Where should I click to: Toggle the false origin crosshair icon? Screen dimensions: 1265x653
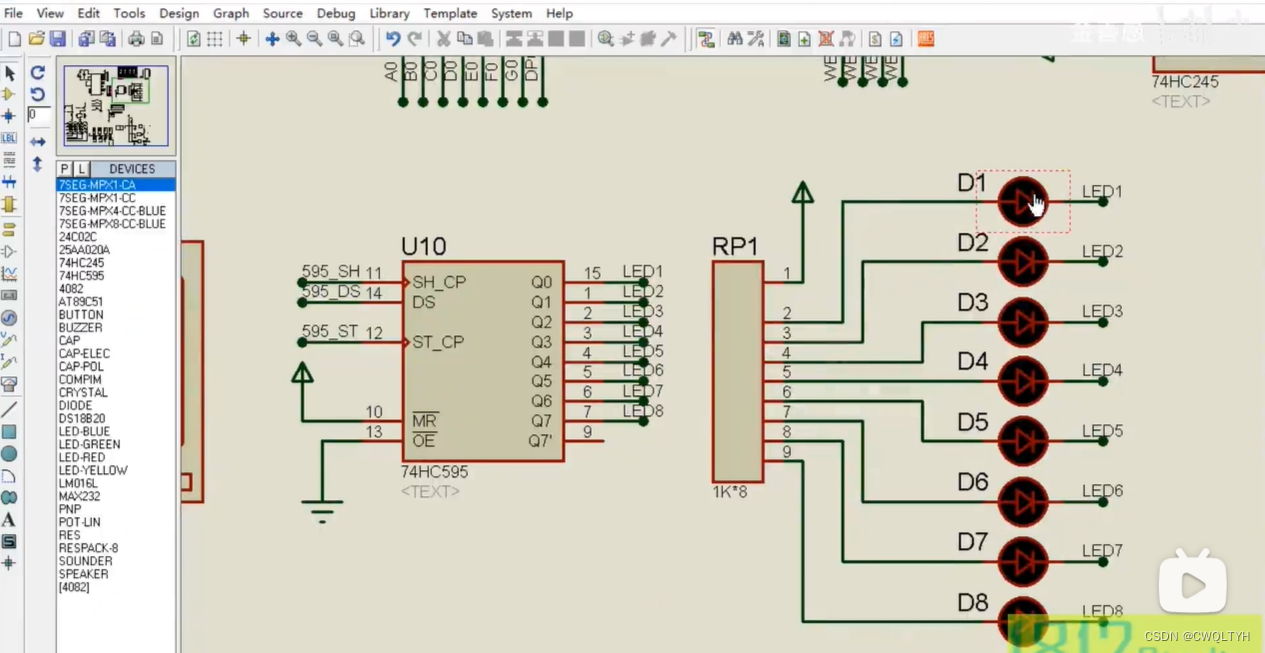tap(243, 39)
